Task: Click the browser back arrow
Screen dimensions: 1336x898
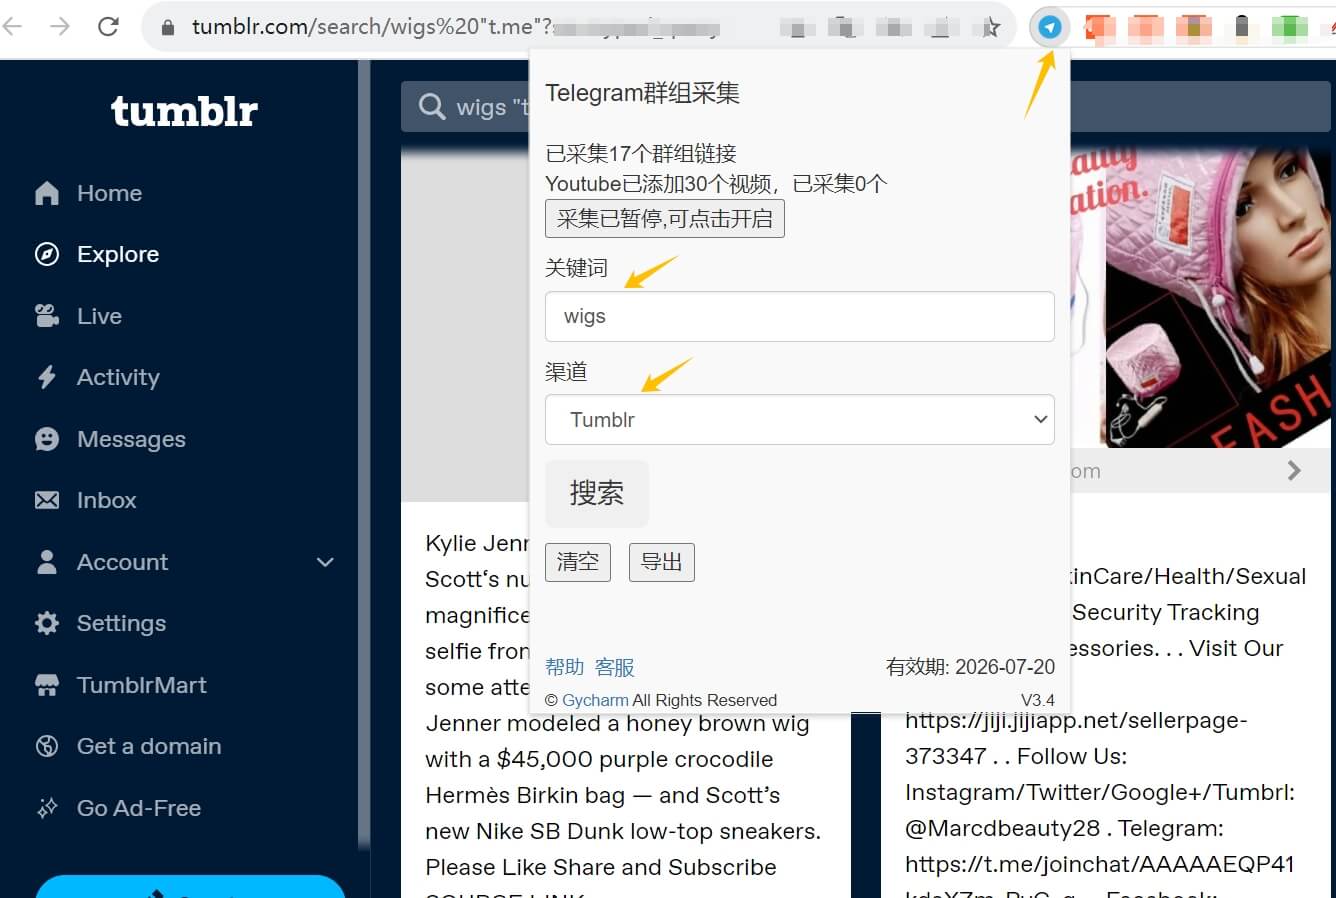Action: pos(14,26)
